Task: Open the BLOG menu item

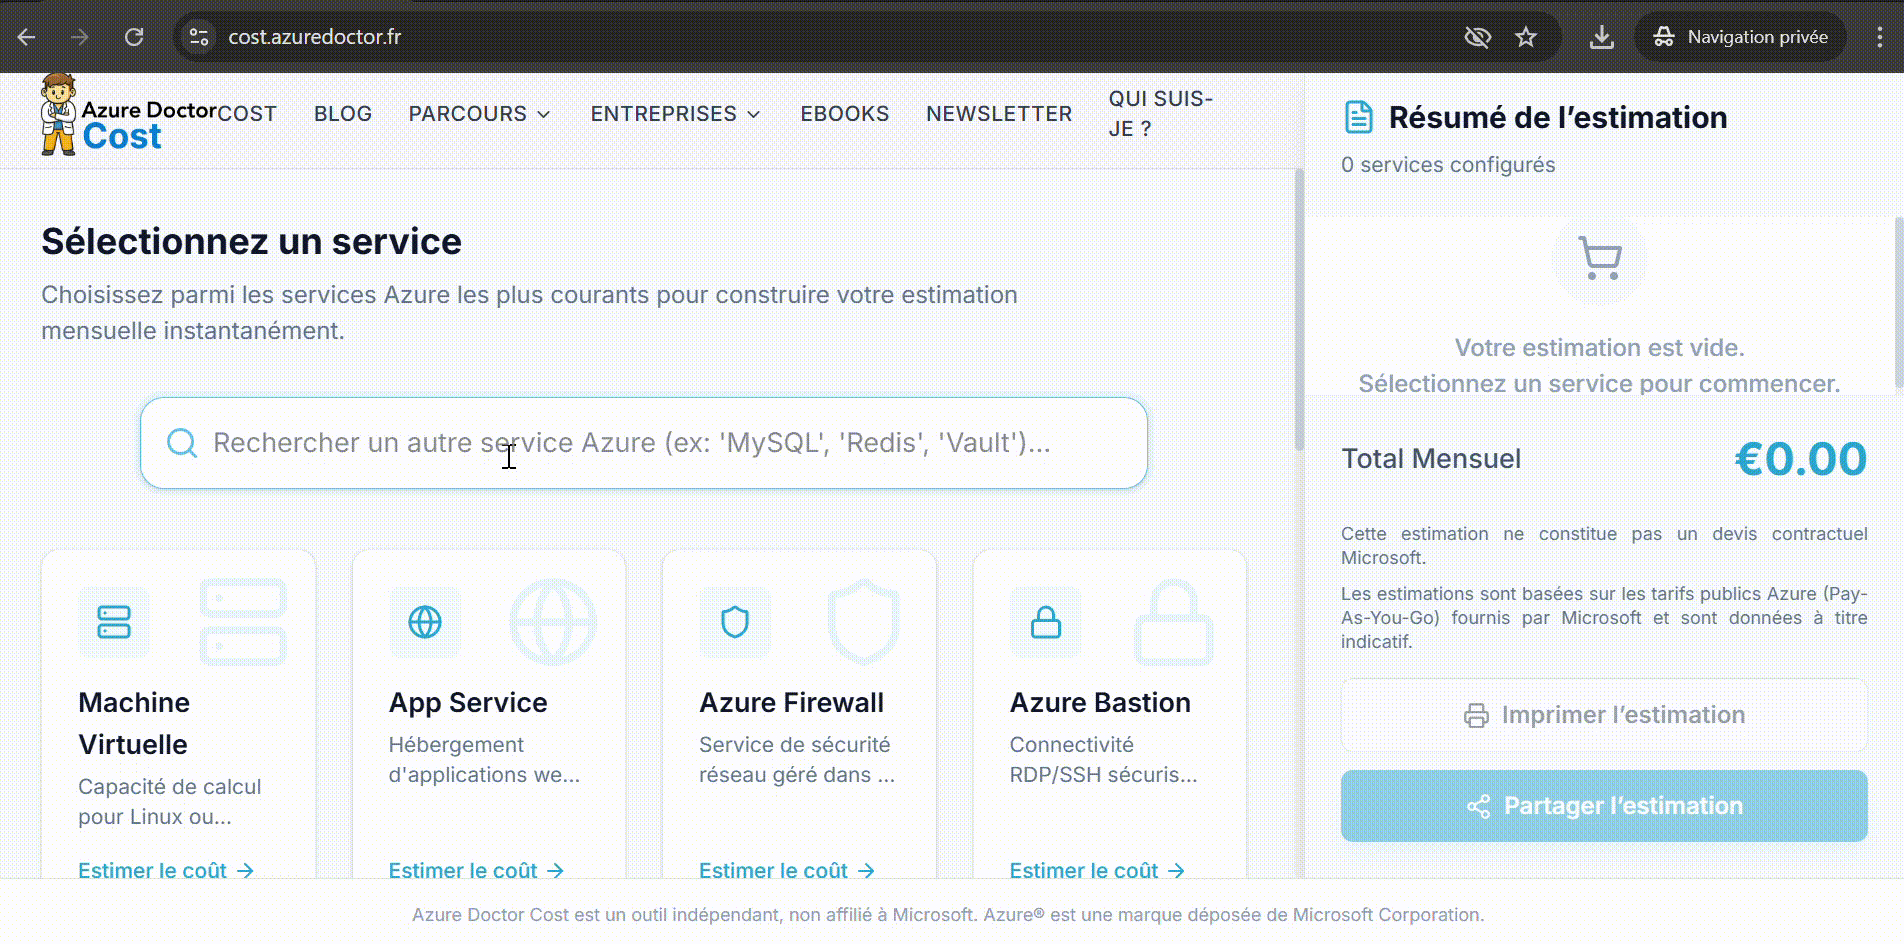Action: [x=343, y=114]
